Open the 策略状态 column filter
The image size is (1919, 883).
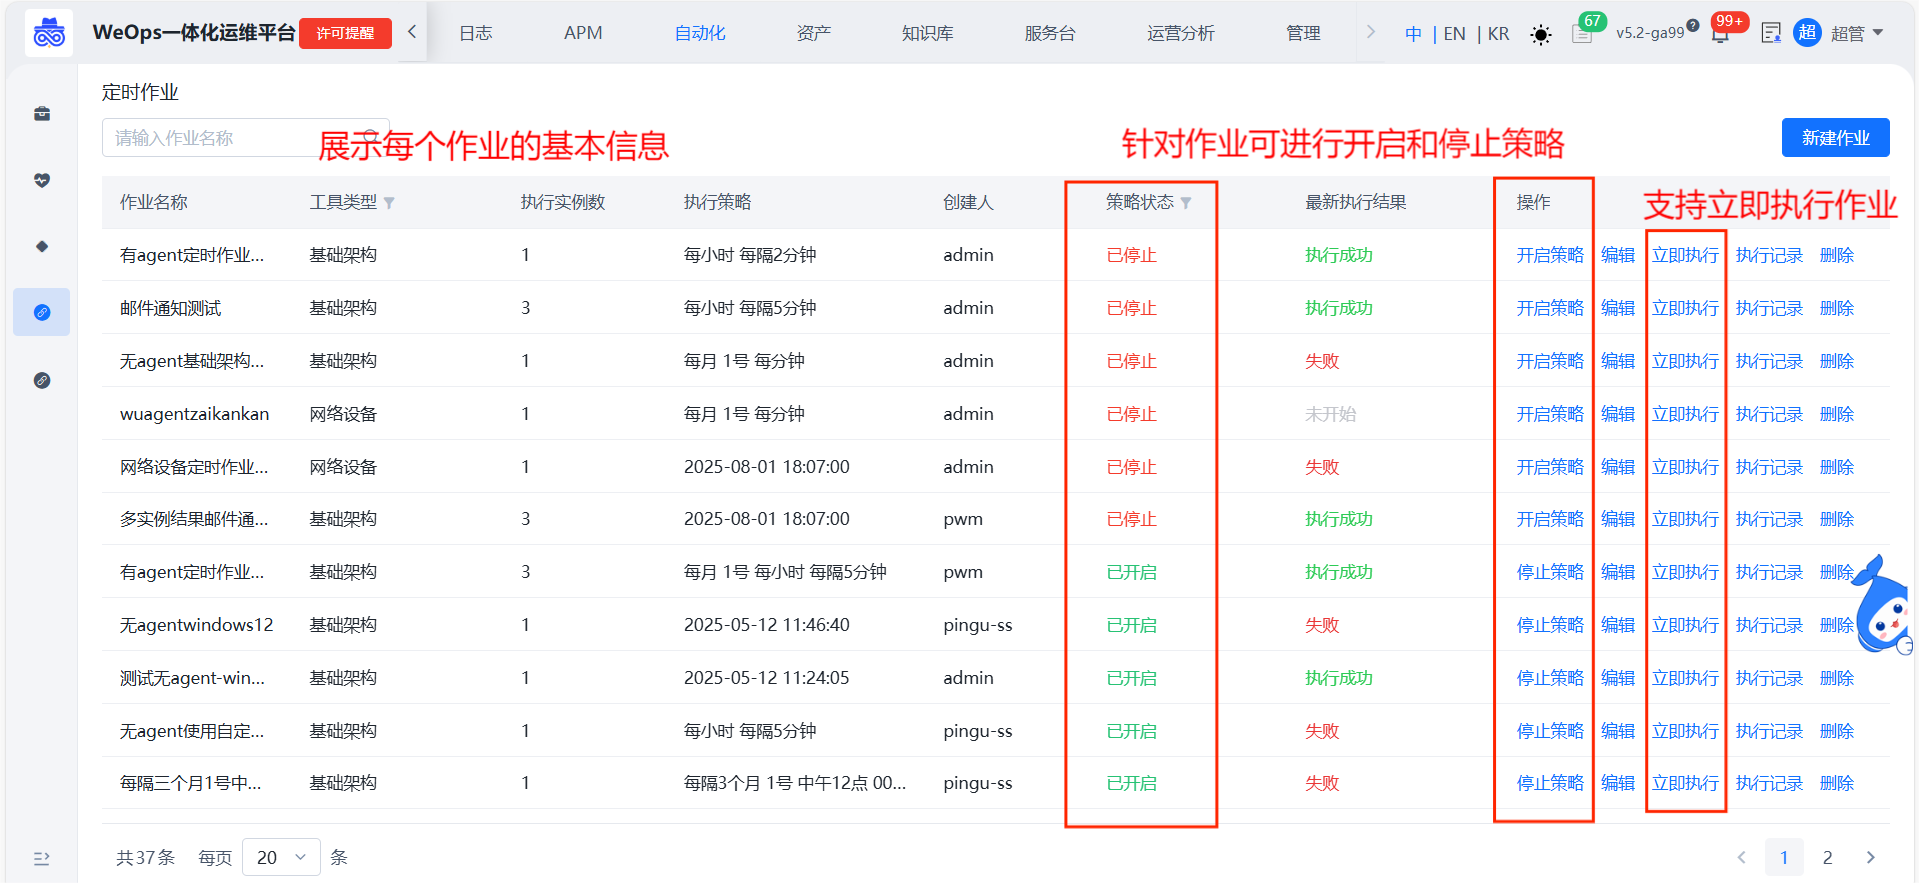pyautogui.click(x=1186, y=203)
